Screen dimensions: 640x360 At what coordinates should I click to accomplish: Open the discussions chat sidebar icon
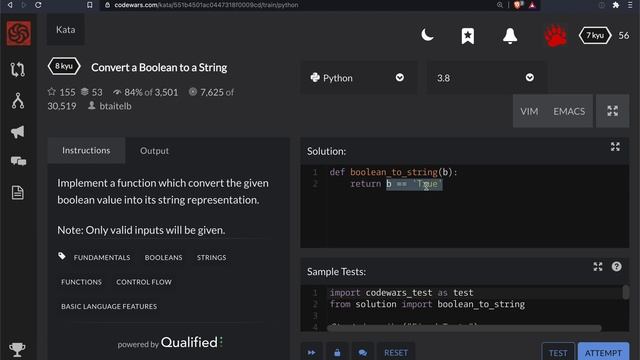[18, 161]
